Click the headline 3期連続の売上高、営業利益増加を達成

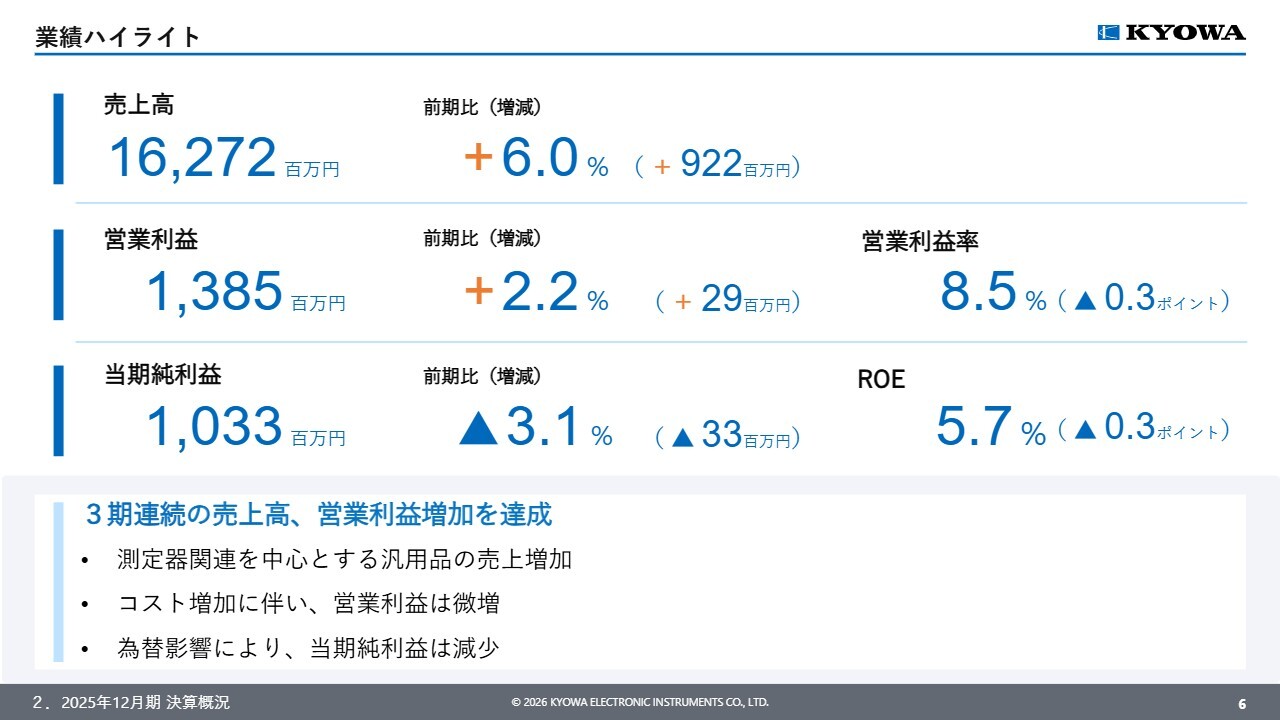[x=319, y=515]
